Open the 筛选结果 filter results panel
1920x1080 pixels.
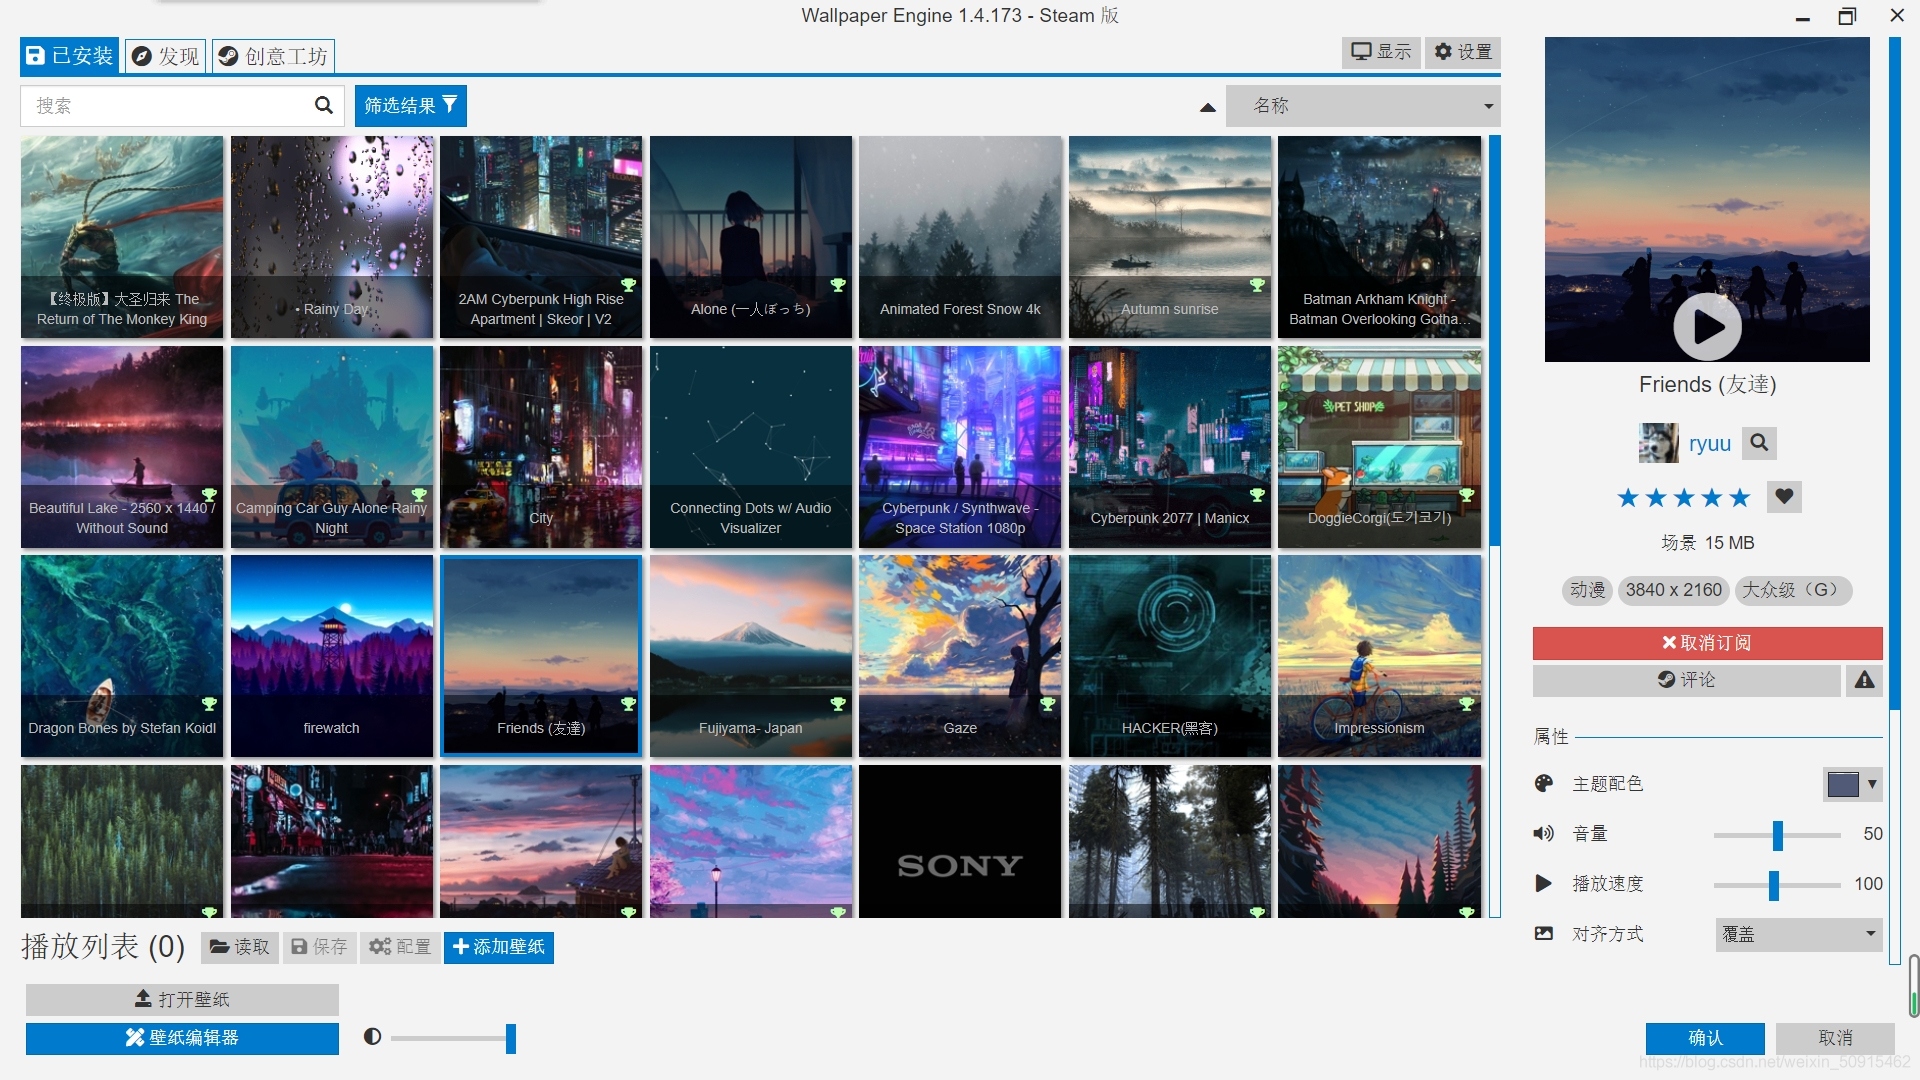pos(410,106)
